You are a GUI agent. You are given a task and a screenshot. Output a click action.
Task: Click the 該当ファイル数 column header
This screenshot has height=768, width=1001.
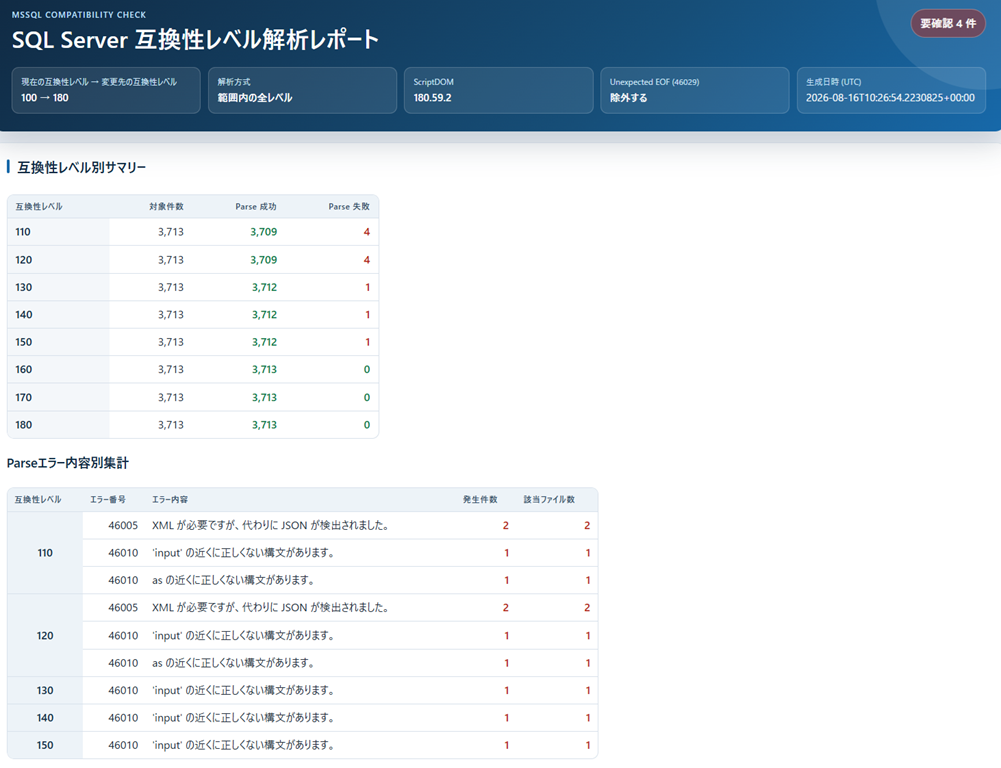[549, 499]
